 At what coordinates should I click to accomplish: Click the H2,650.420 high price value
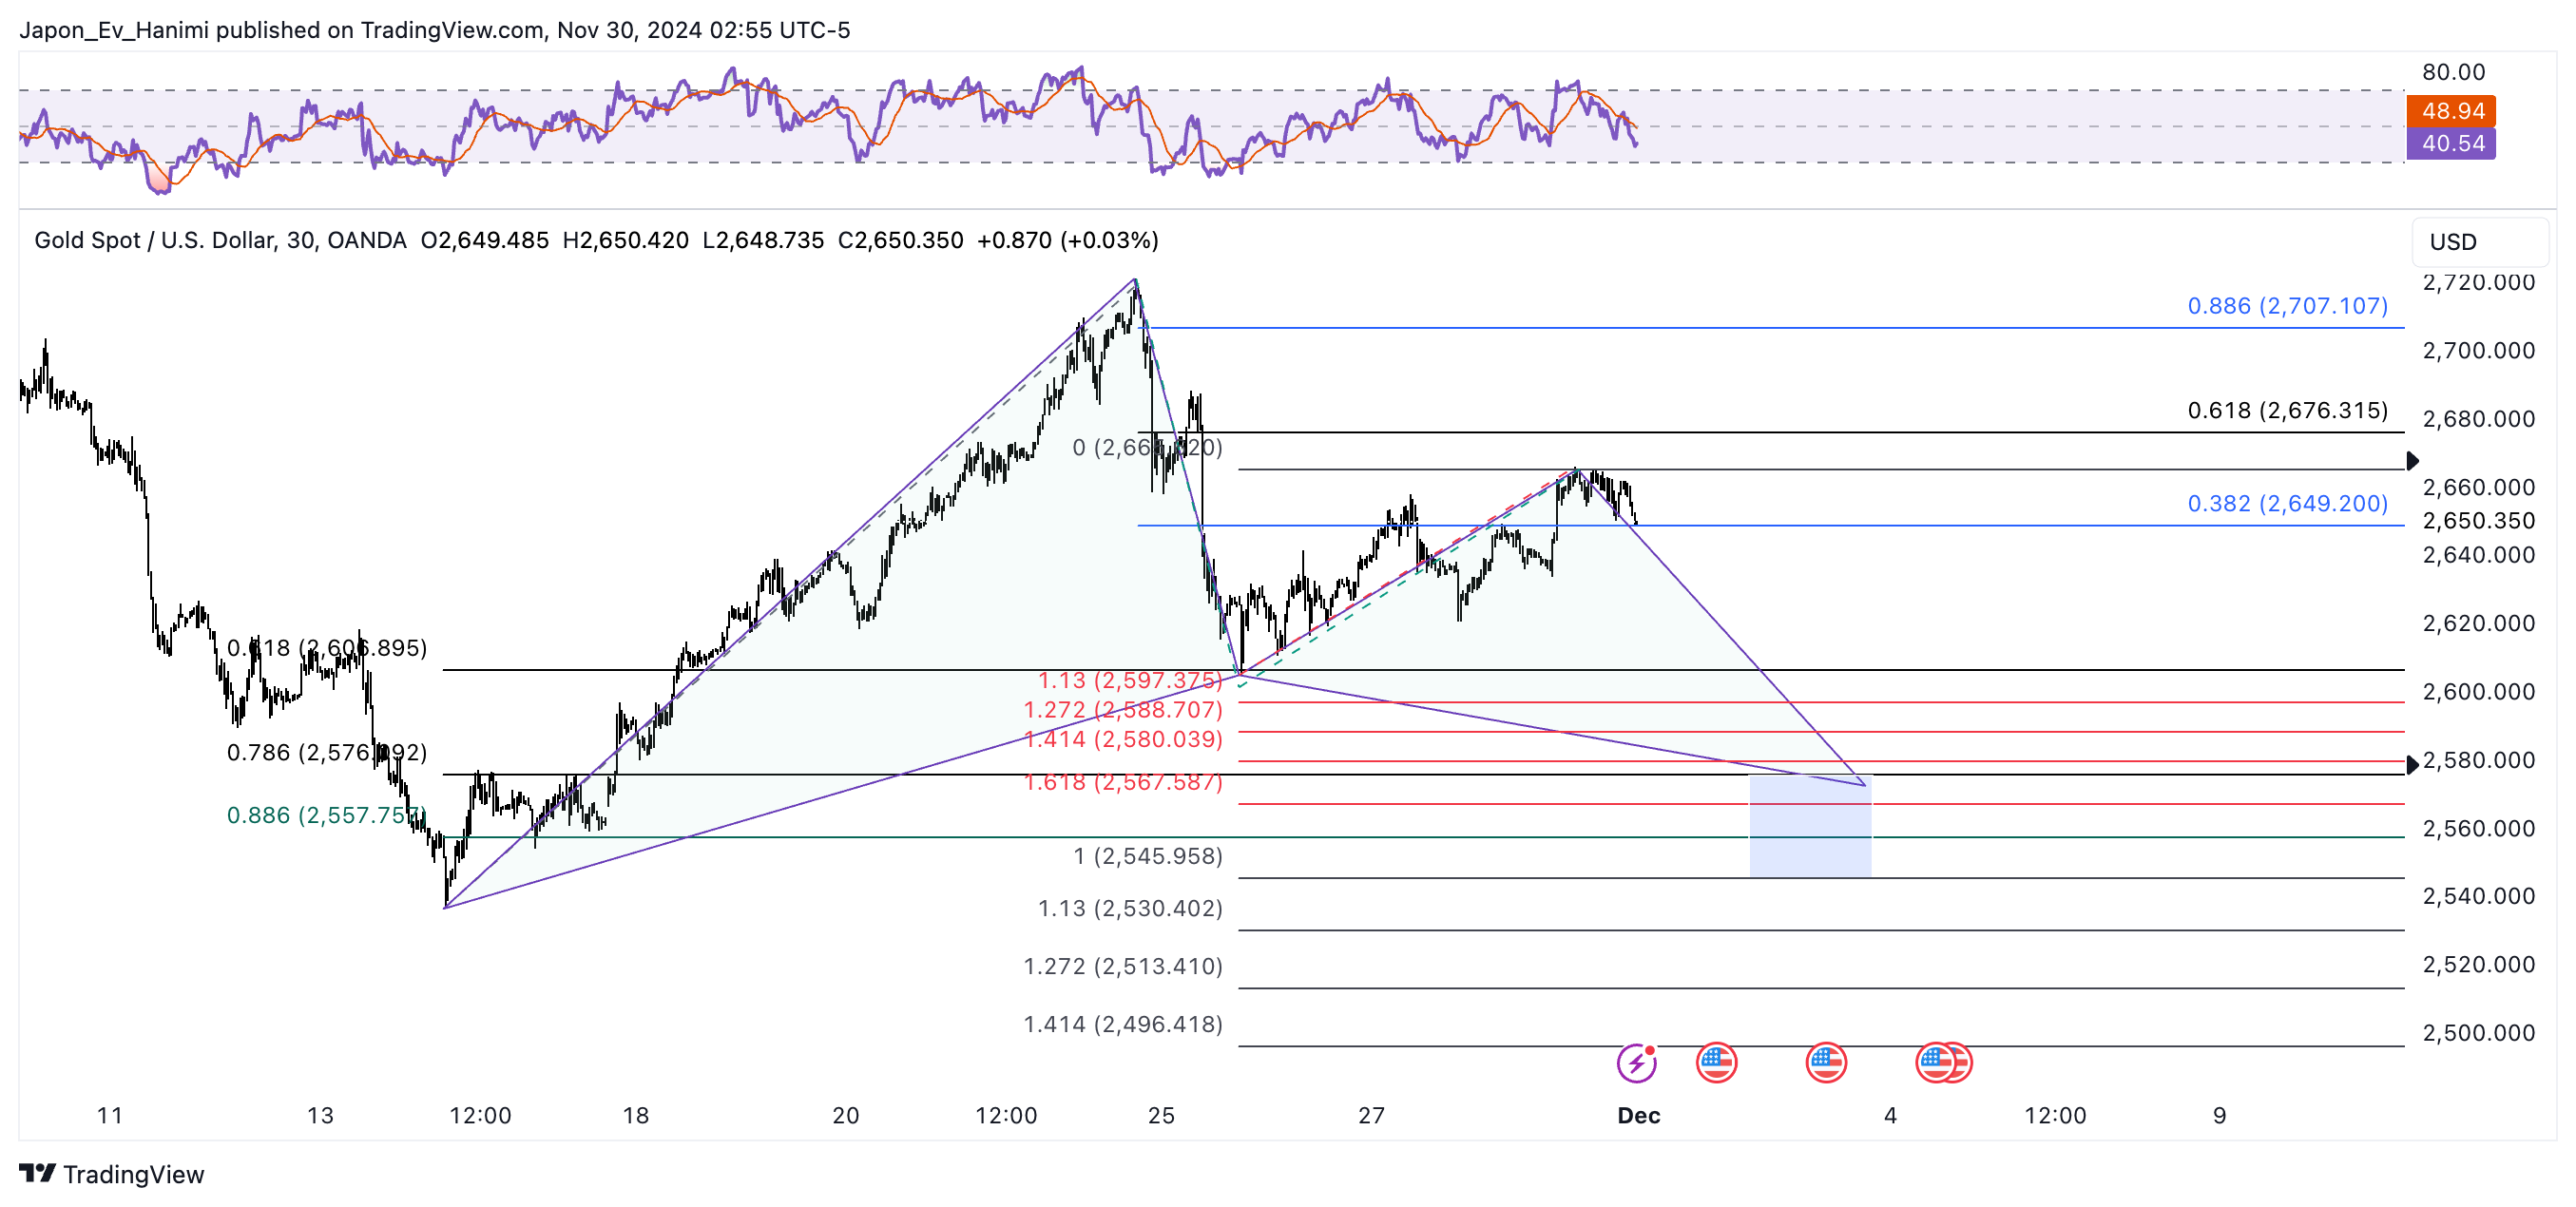point(626,240)
